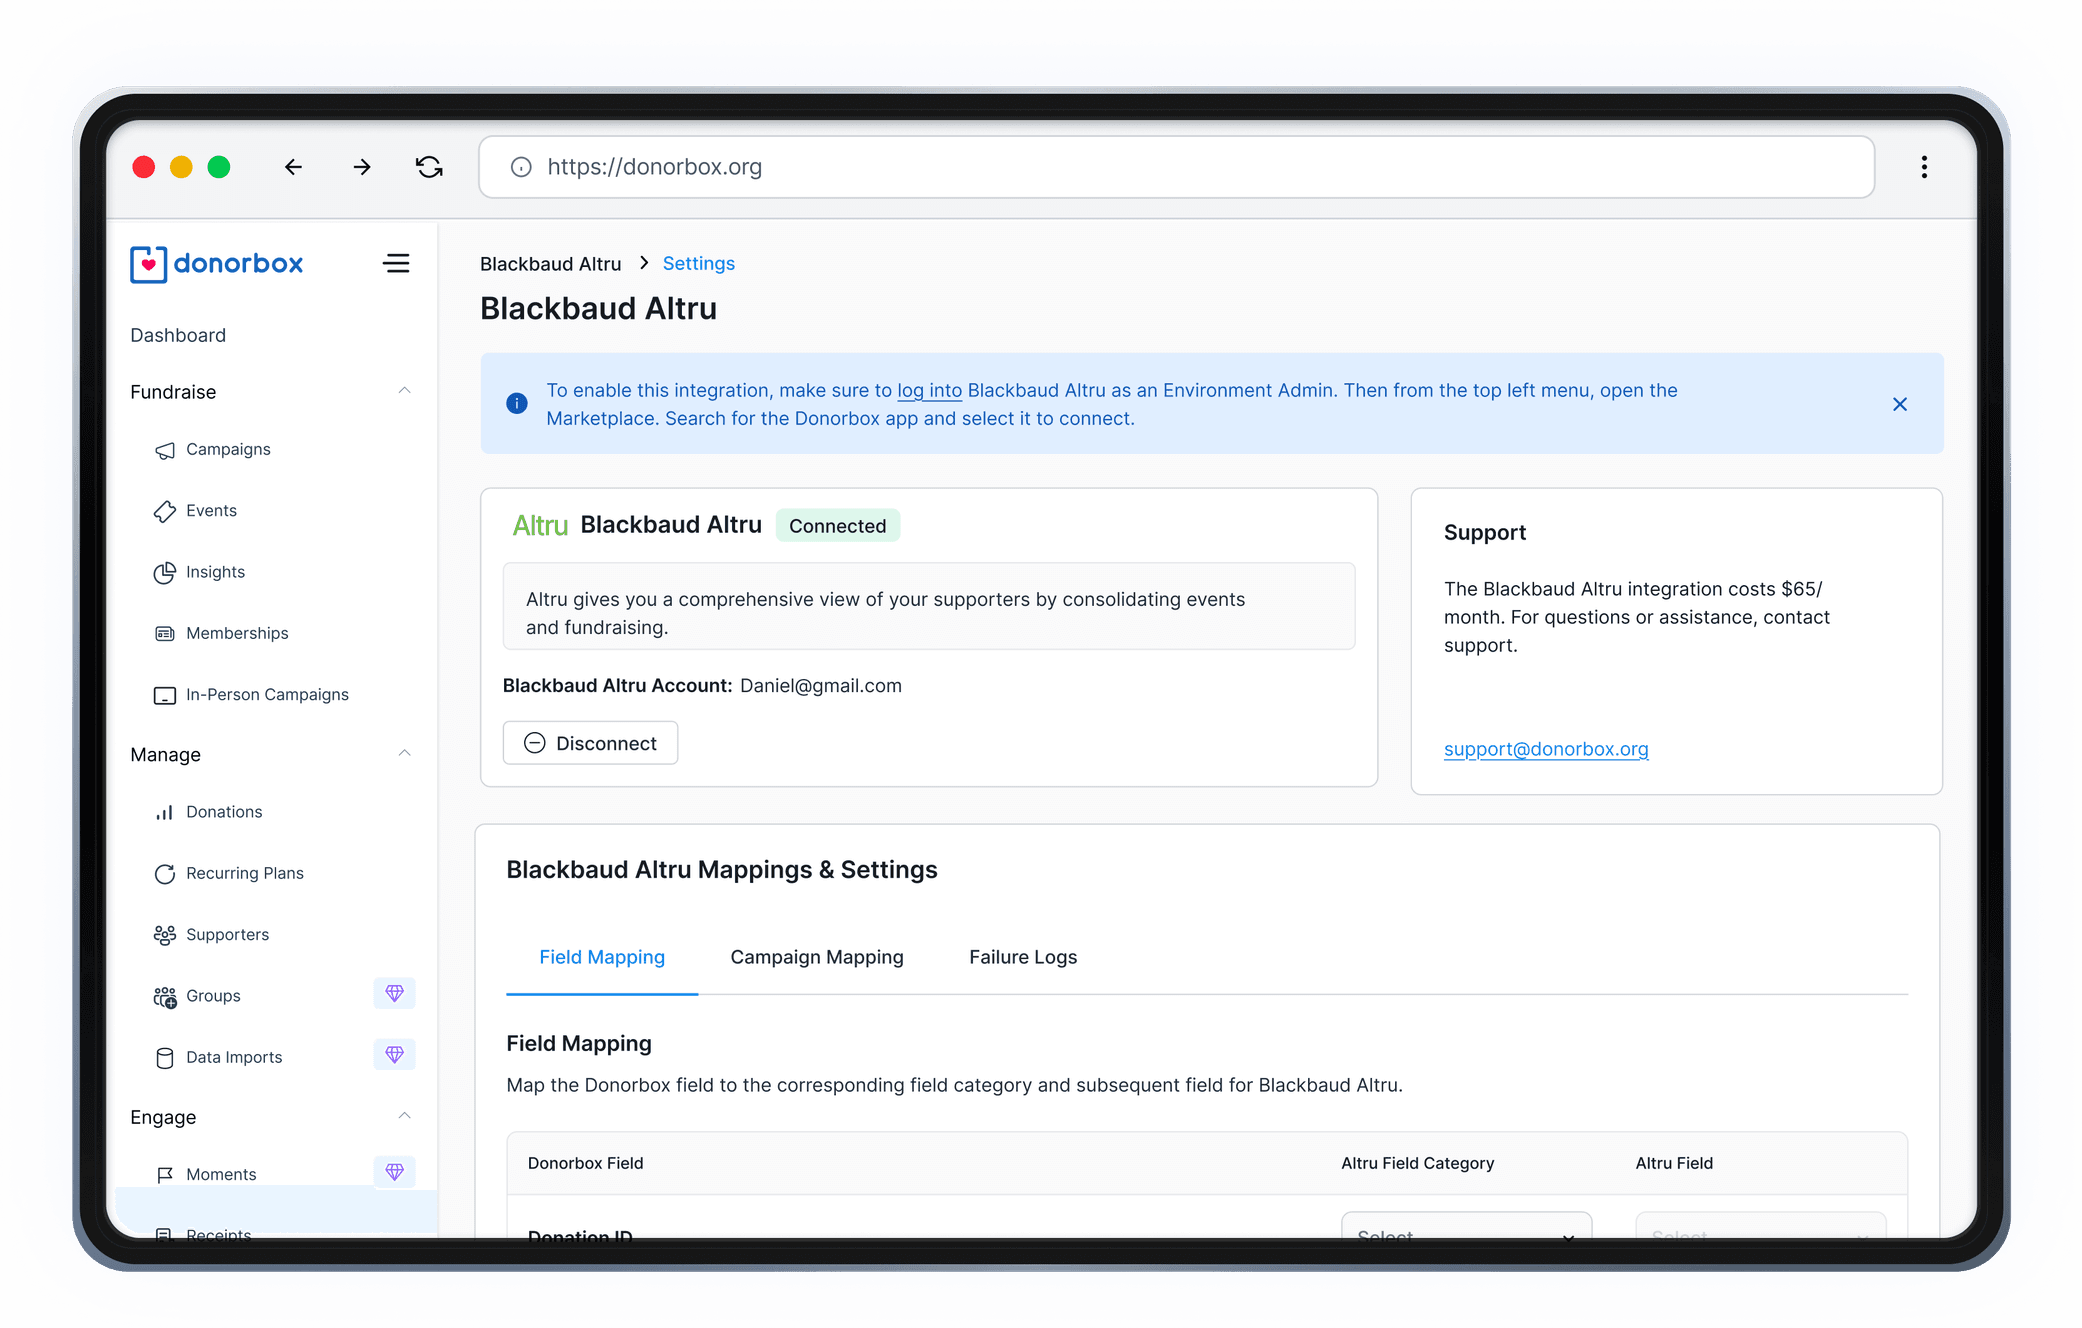Toggle the sidebar hamburger menu
This screenshot has height=1328, width=2082.
(396, 263)
